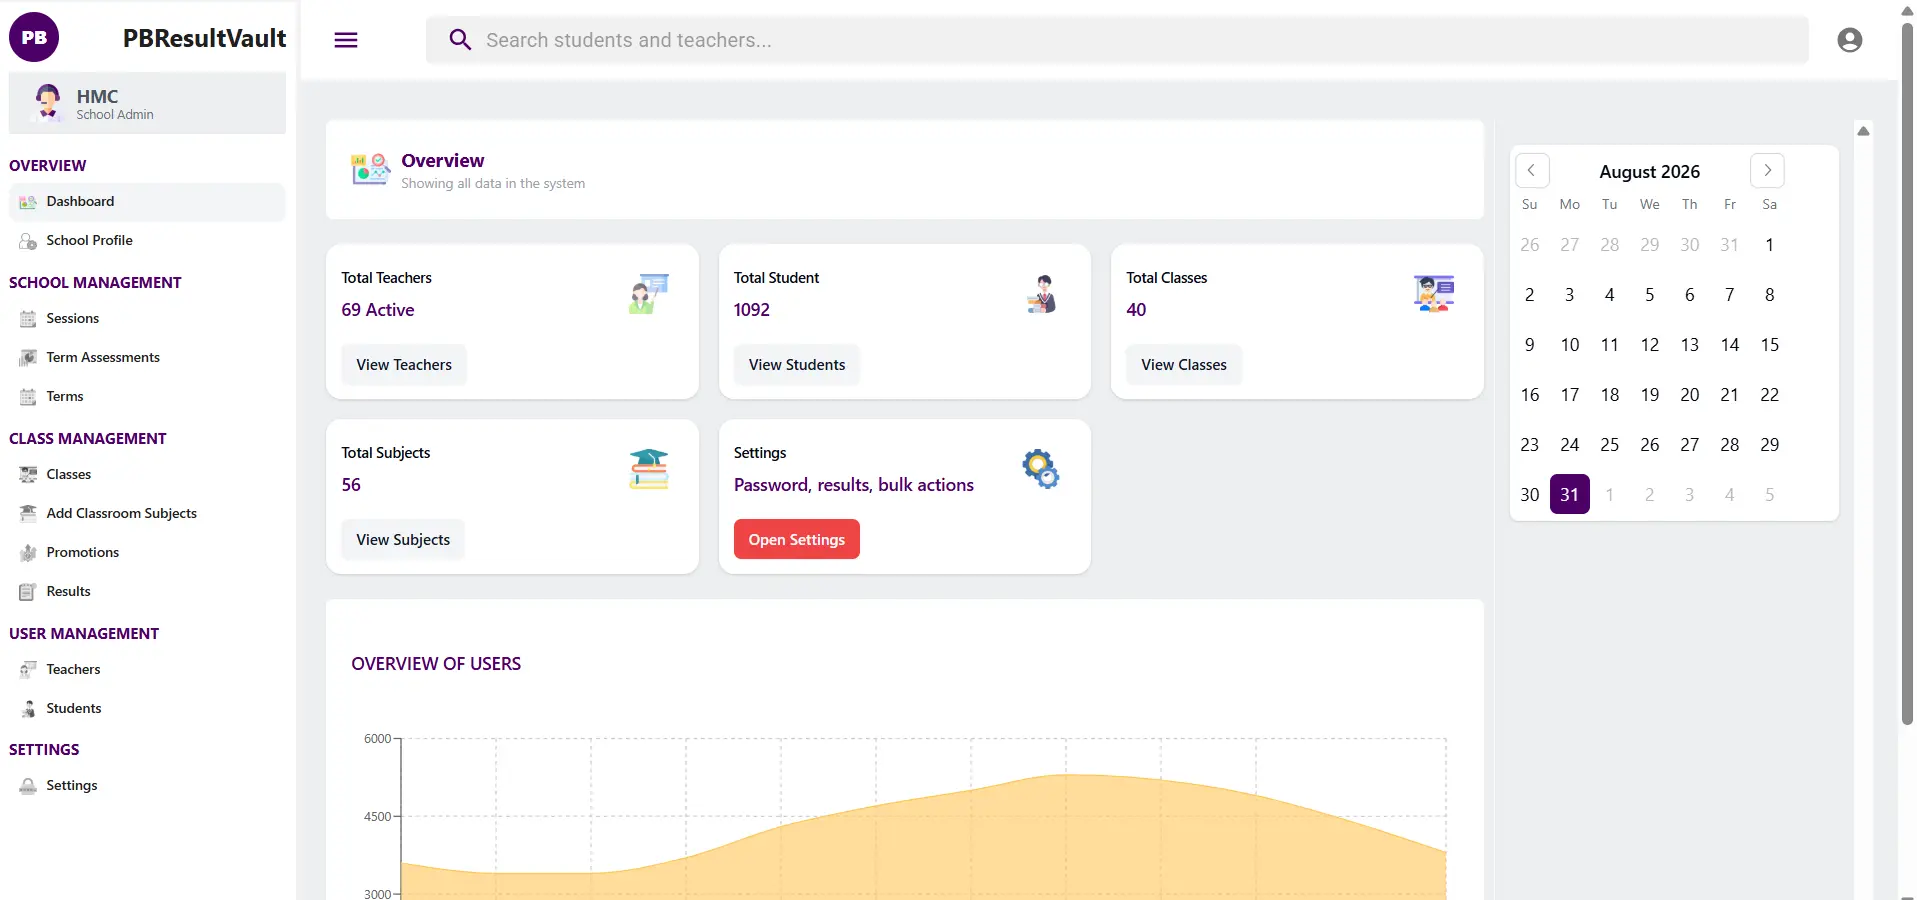This screenshot has height=900, width=1917.
Task: Click the View Students button
Action: (797, 365)
